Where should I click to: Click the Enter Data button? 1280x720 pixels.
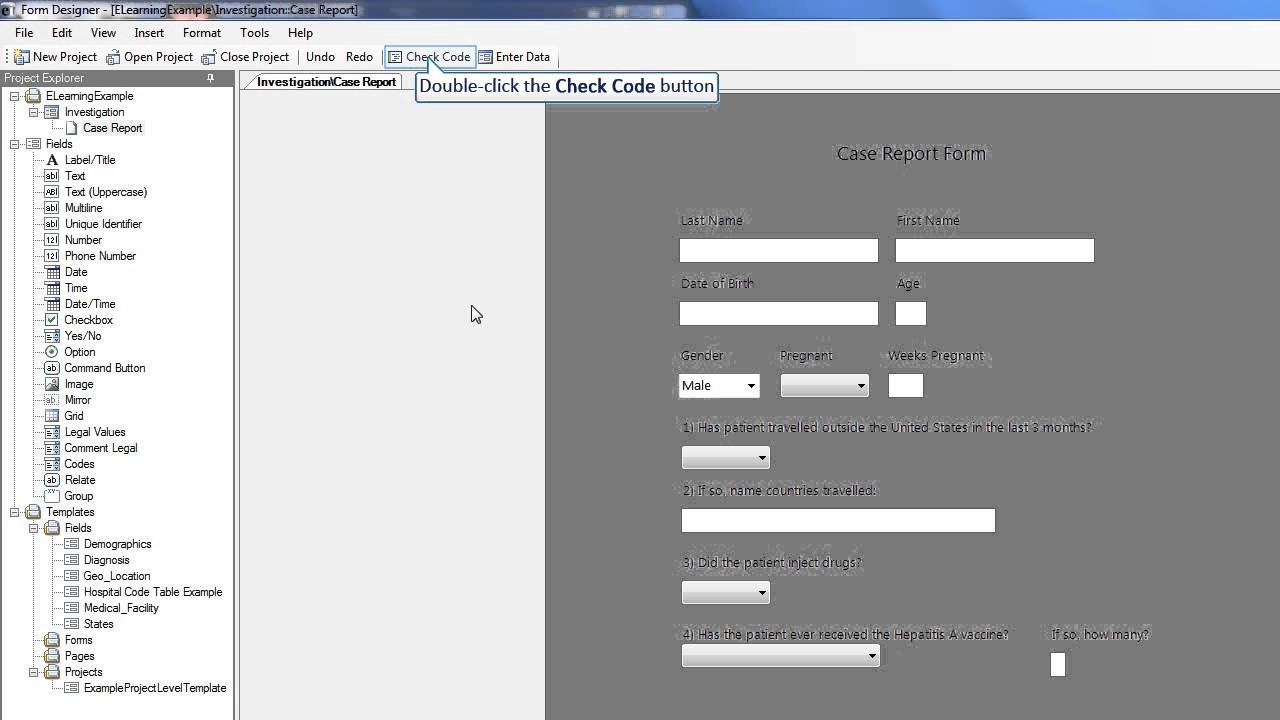(x=514, y=57)
